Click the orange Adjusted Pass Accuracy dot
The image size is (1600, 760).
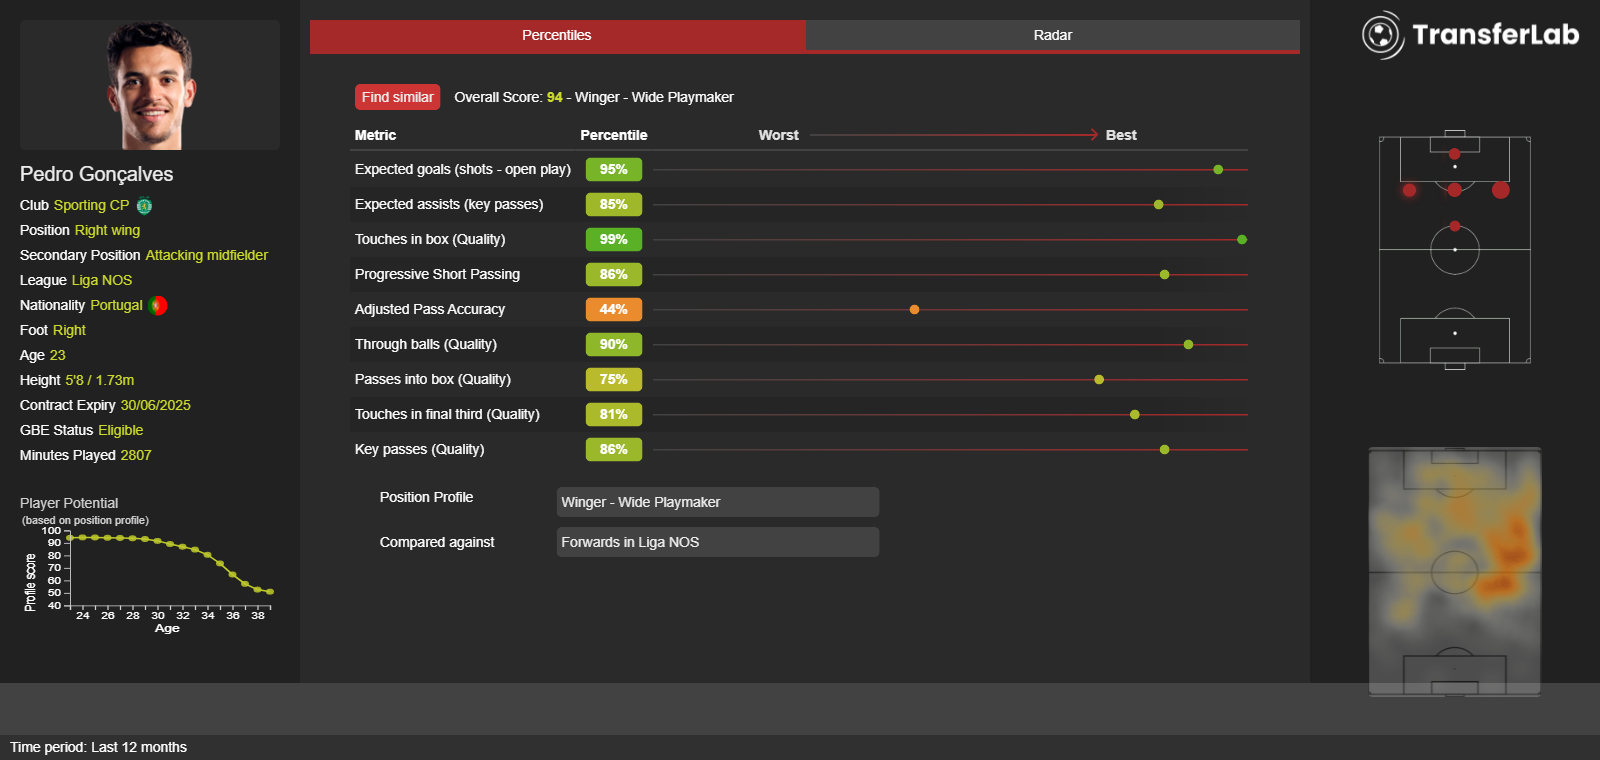pos(915,310)
